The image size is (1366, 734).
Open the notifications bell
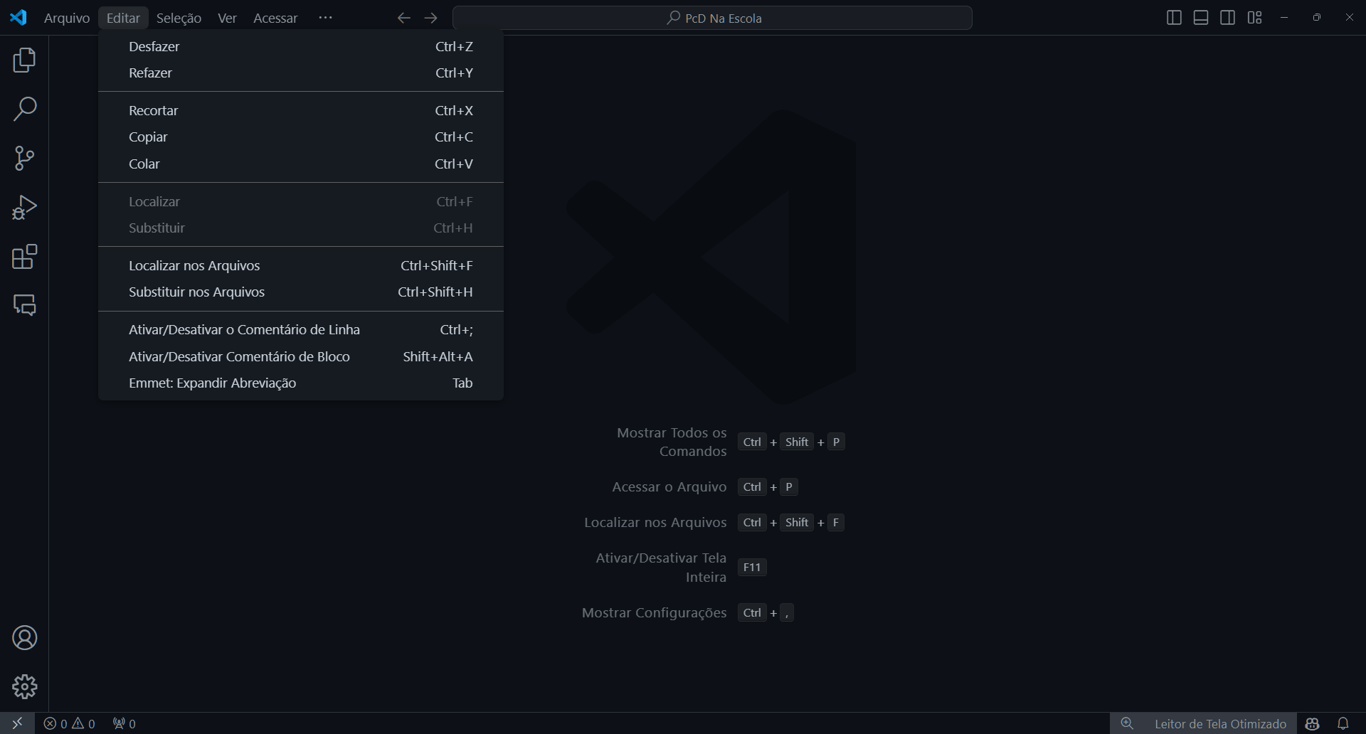click(1343, 723)
